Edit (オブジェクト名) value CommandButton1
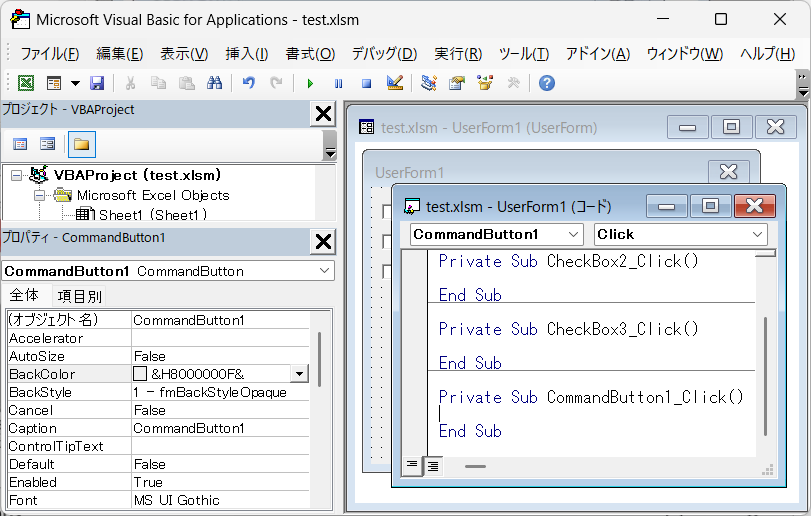The image size is (811, 516). [220, 320]
